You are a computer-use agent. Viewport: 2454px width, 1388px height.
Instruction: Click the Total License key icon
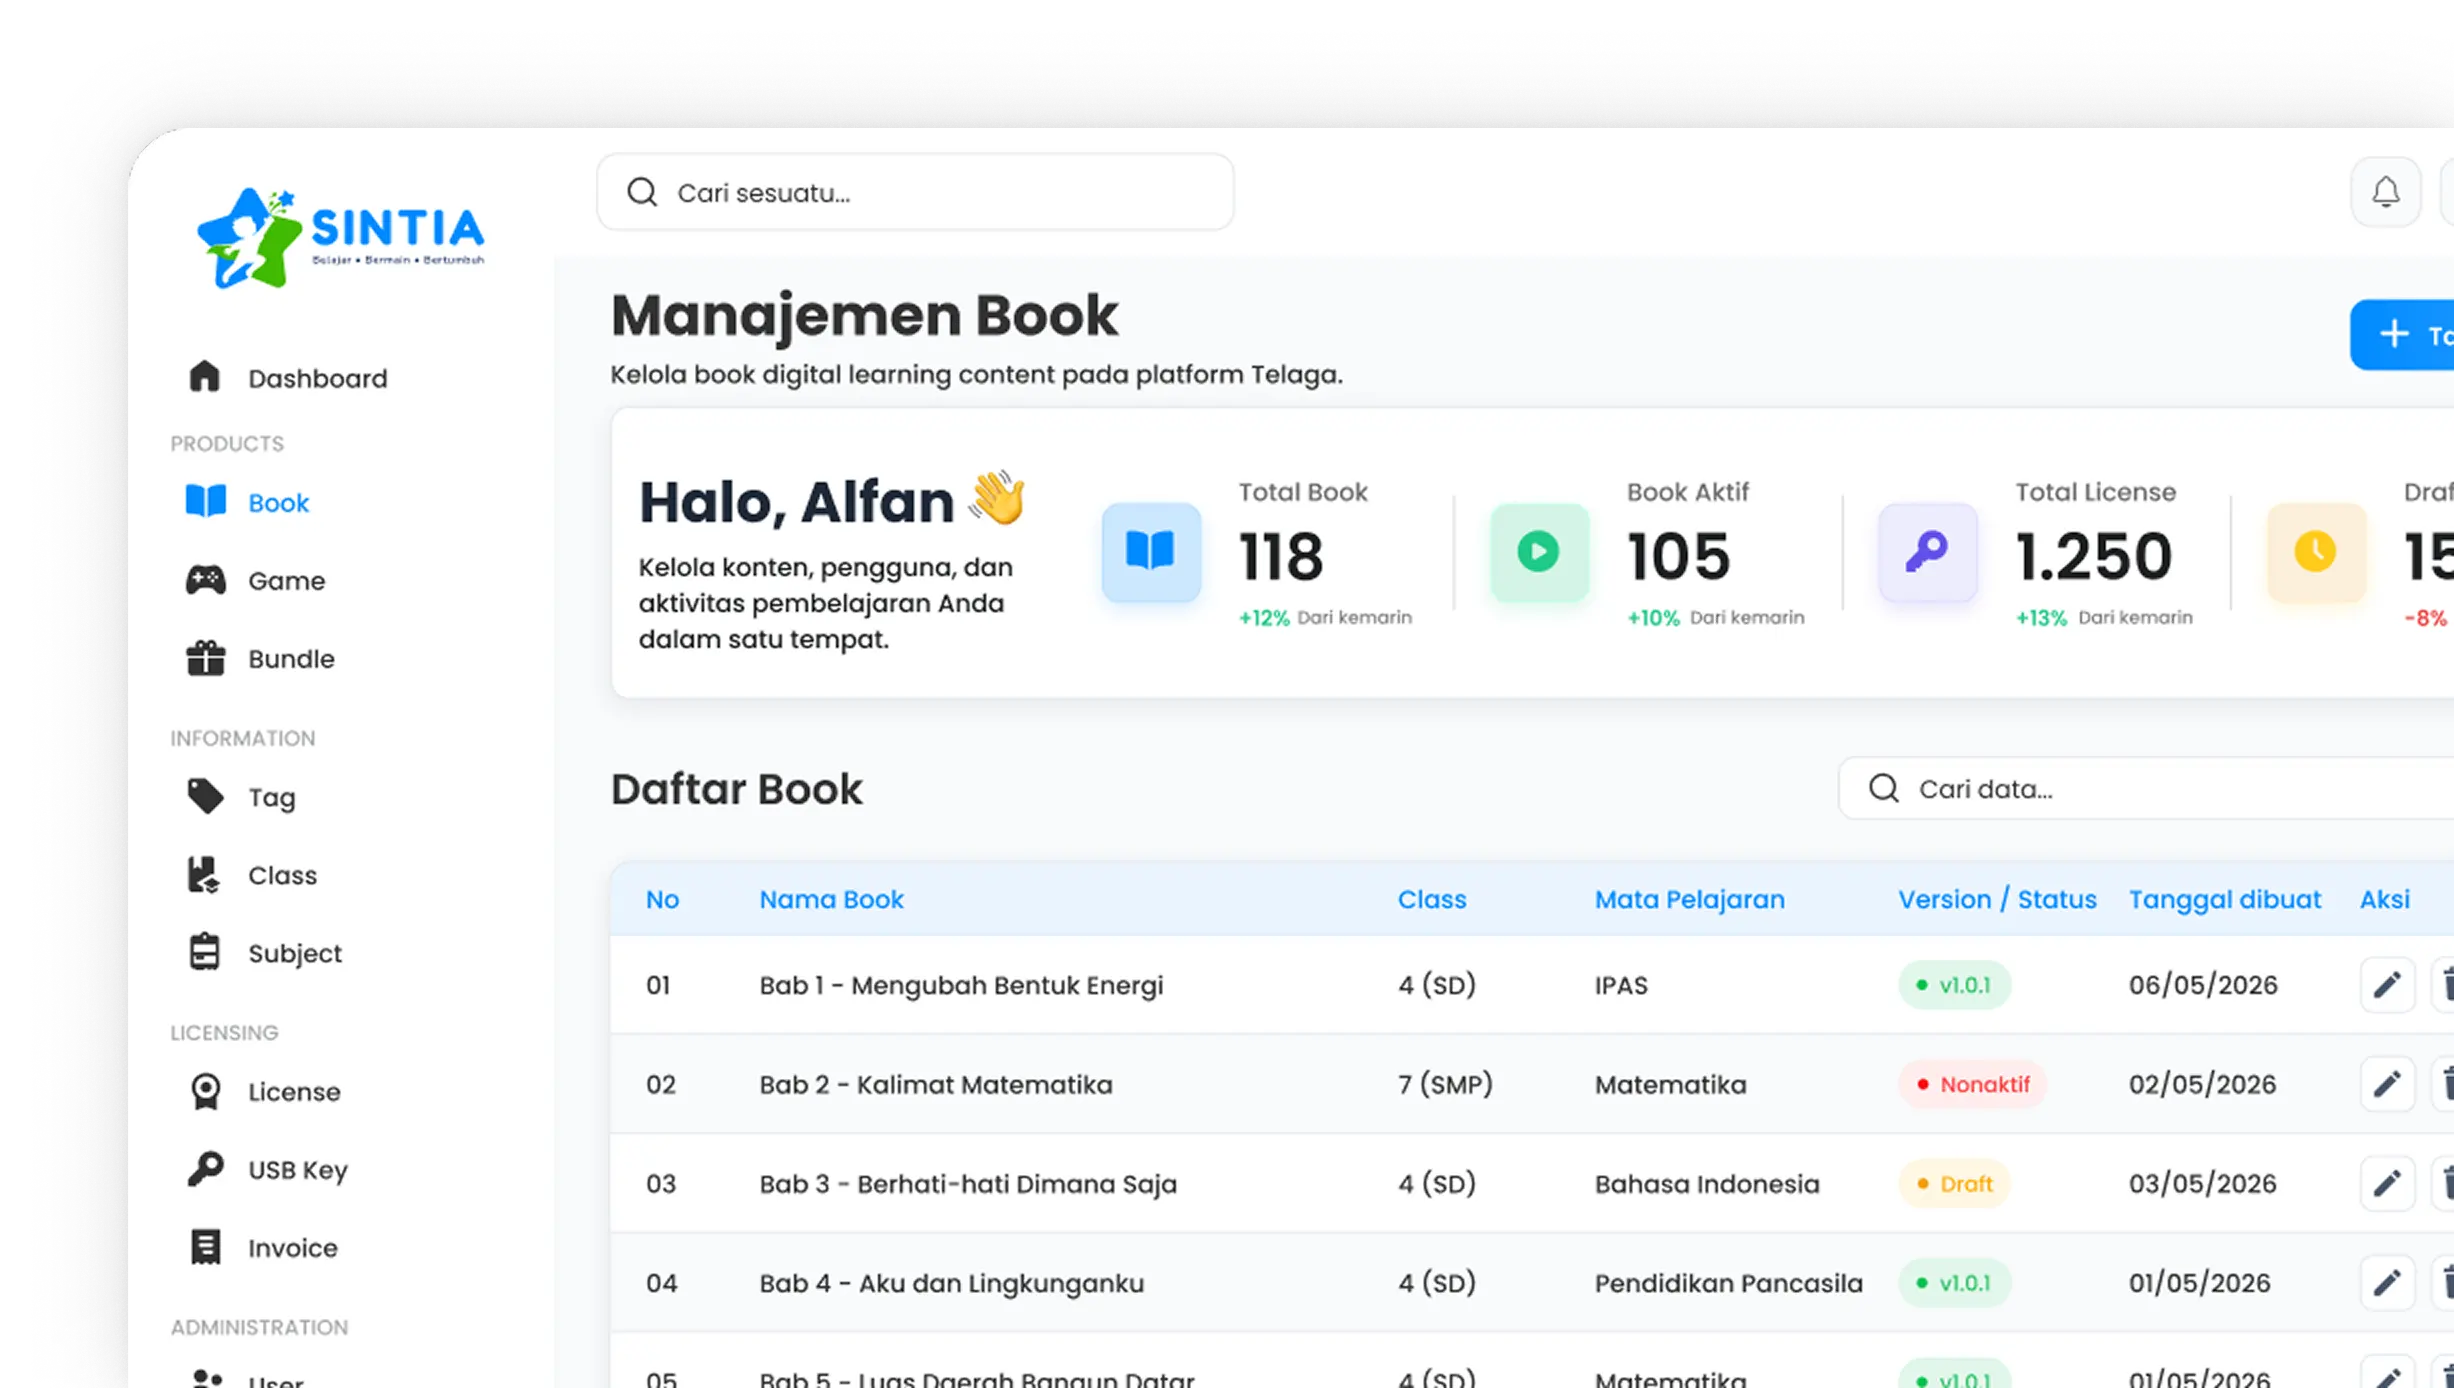click(x=1927, y=552)
